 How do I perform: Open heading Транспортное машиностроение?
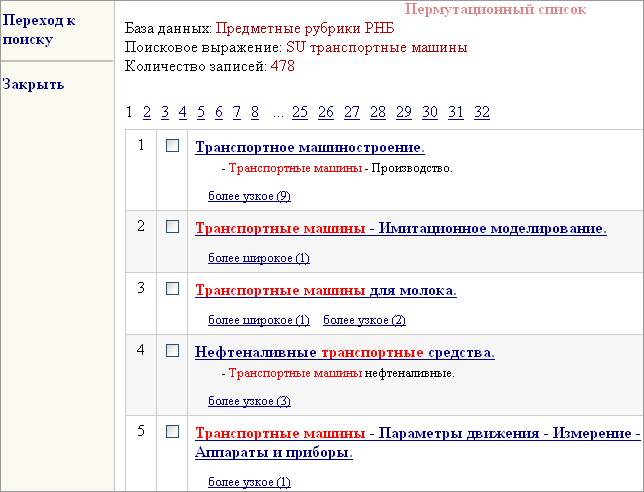tap(310, 147)
